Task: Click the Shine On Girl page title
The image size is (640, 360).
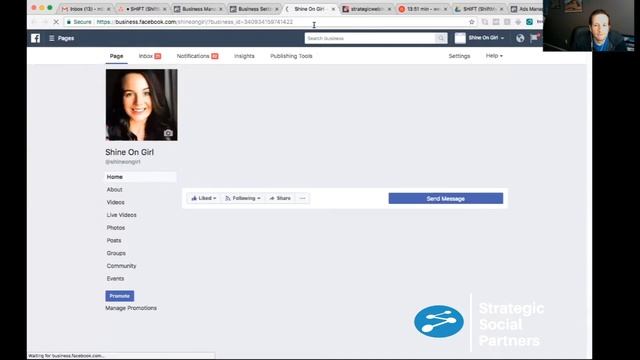Action: click(129, 152)
